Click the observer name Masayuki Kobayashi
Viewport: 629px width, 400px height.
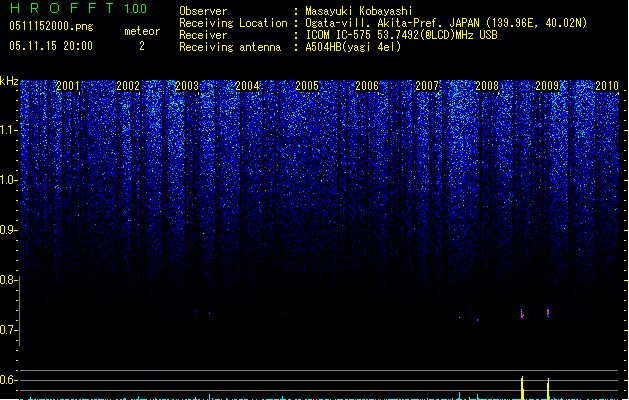(x=359, y=11)
